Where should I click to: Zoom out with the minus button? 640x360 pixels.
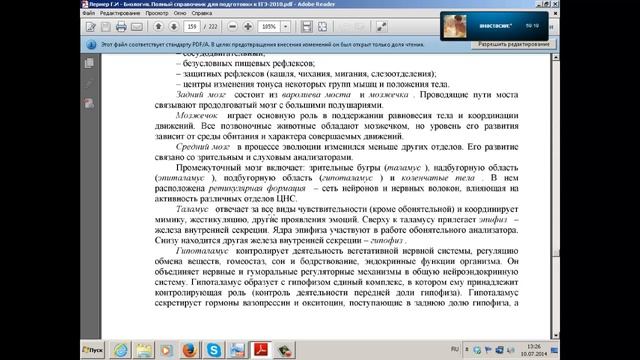(232, 27)
